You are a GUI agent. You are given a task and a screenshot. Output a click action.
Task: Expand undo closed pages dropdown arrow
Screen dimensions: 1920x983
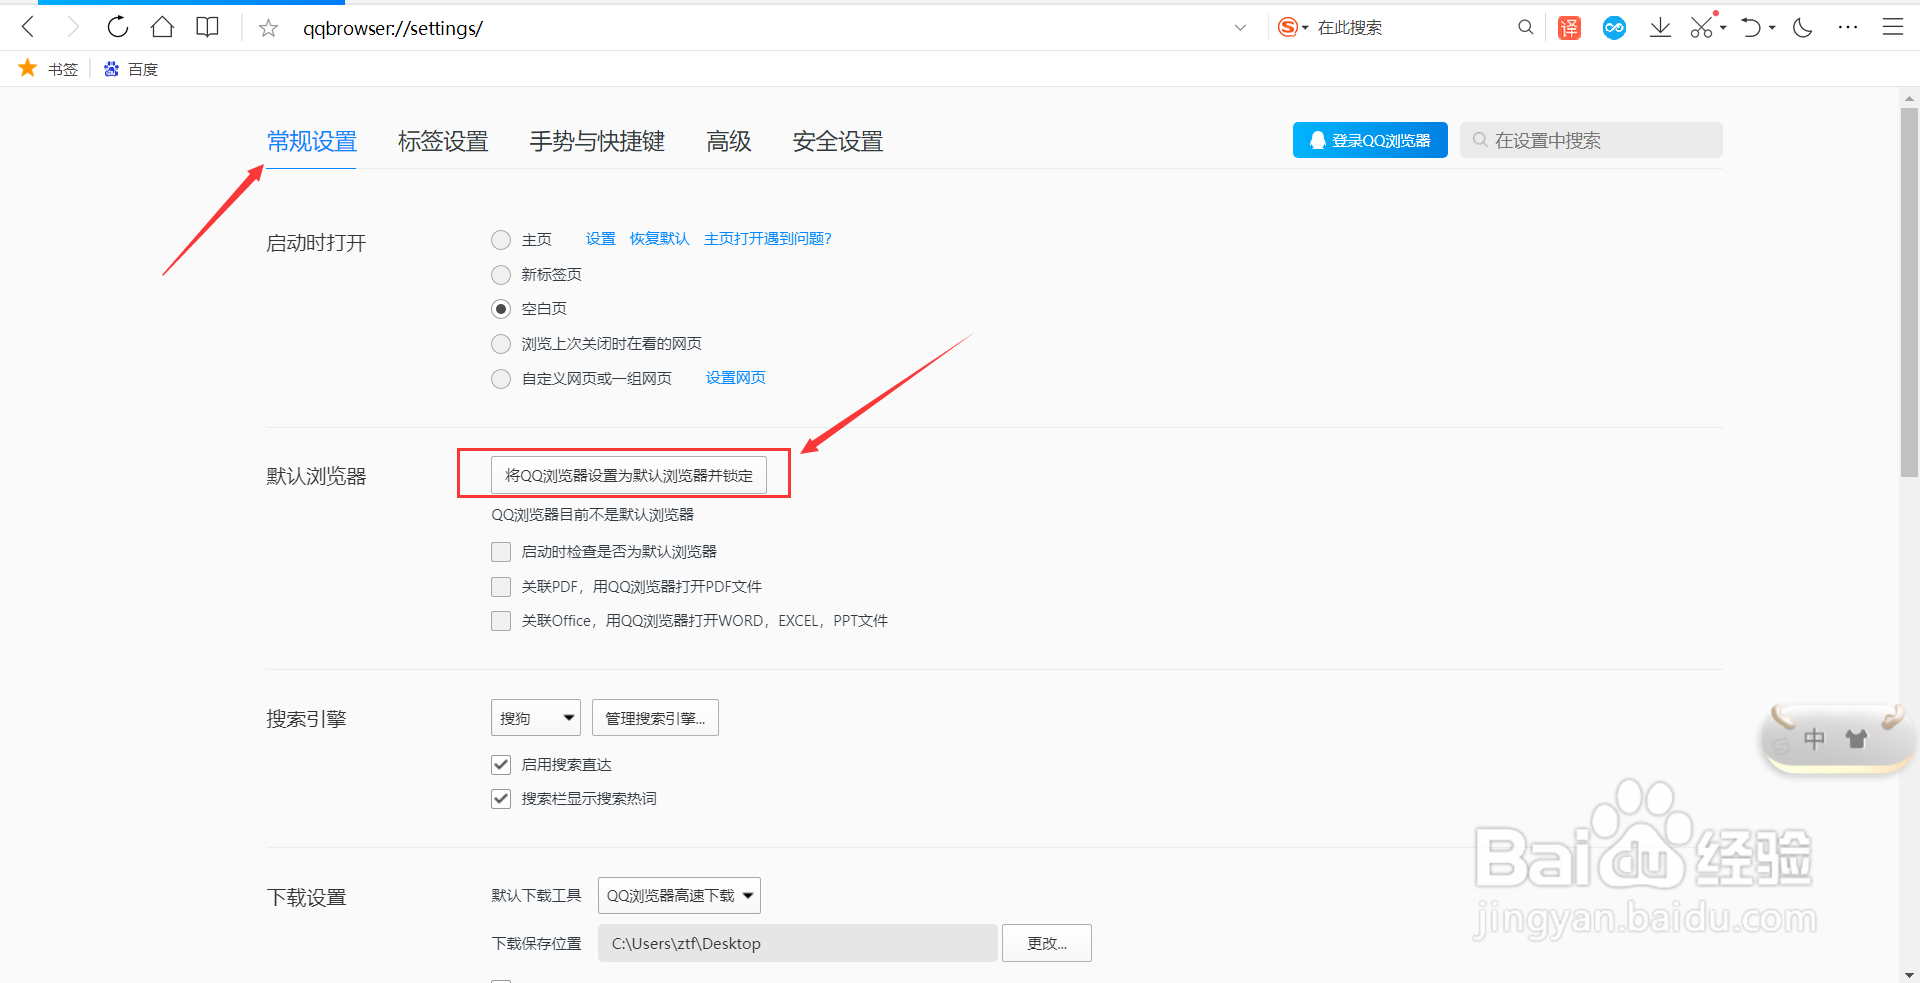coord(1772,28)
